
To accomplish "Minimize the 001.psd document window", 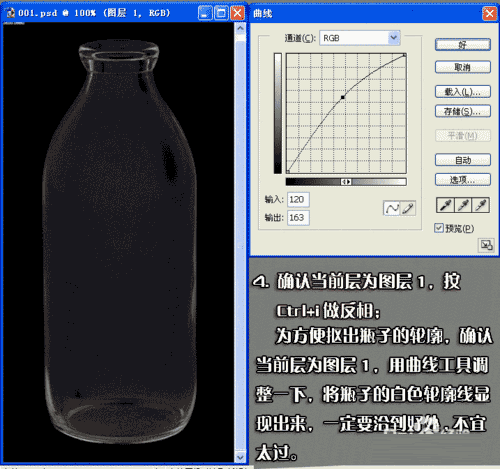I will (205, 13).
